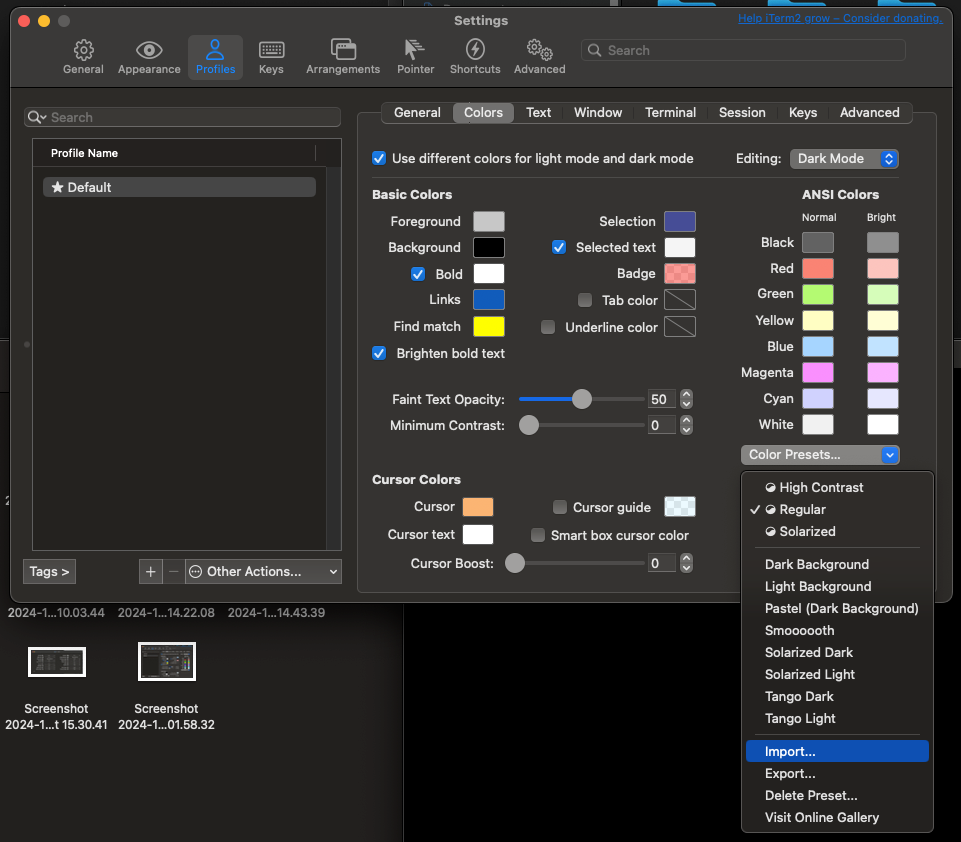Open the Color Presets dropdown

819,455
